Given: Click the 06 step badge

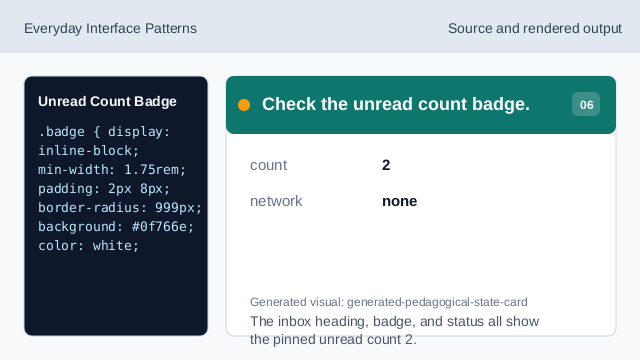Looking at the screenshot, I should tap(586, 104).
